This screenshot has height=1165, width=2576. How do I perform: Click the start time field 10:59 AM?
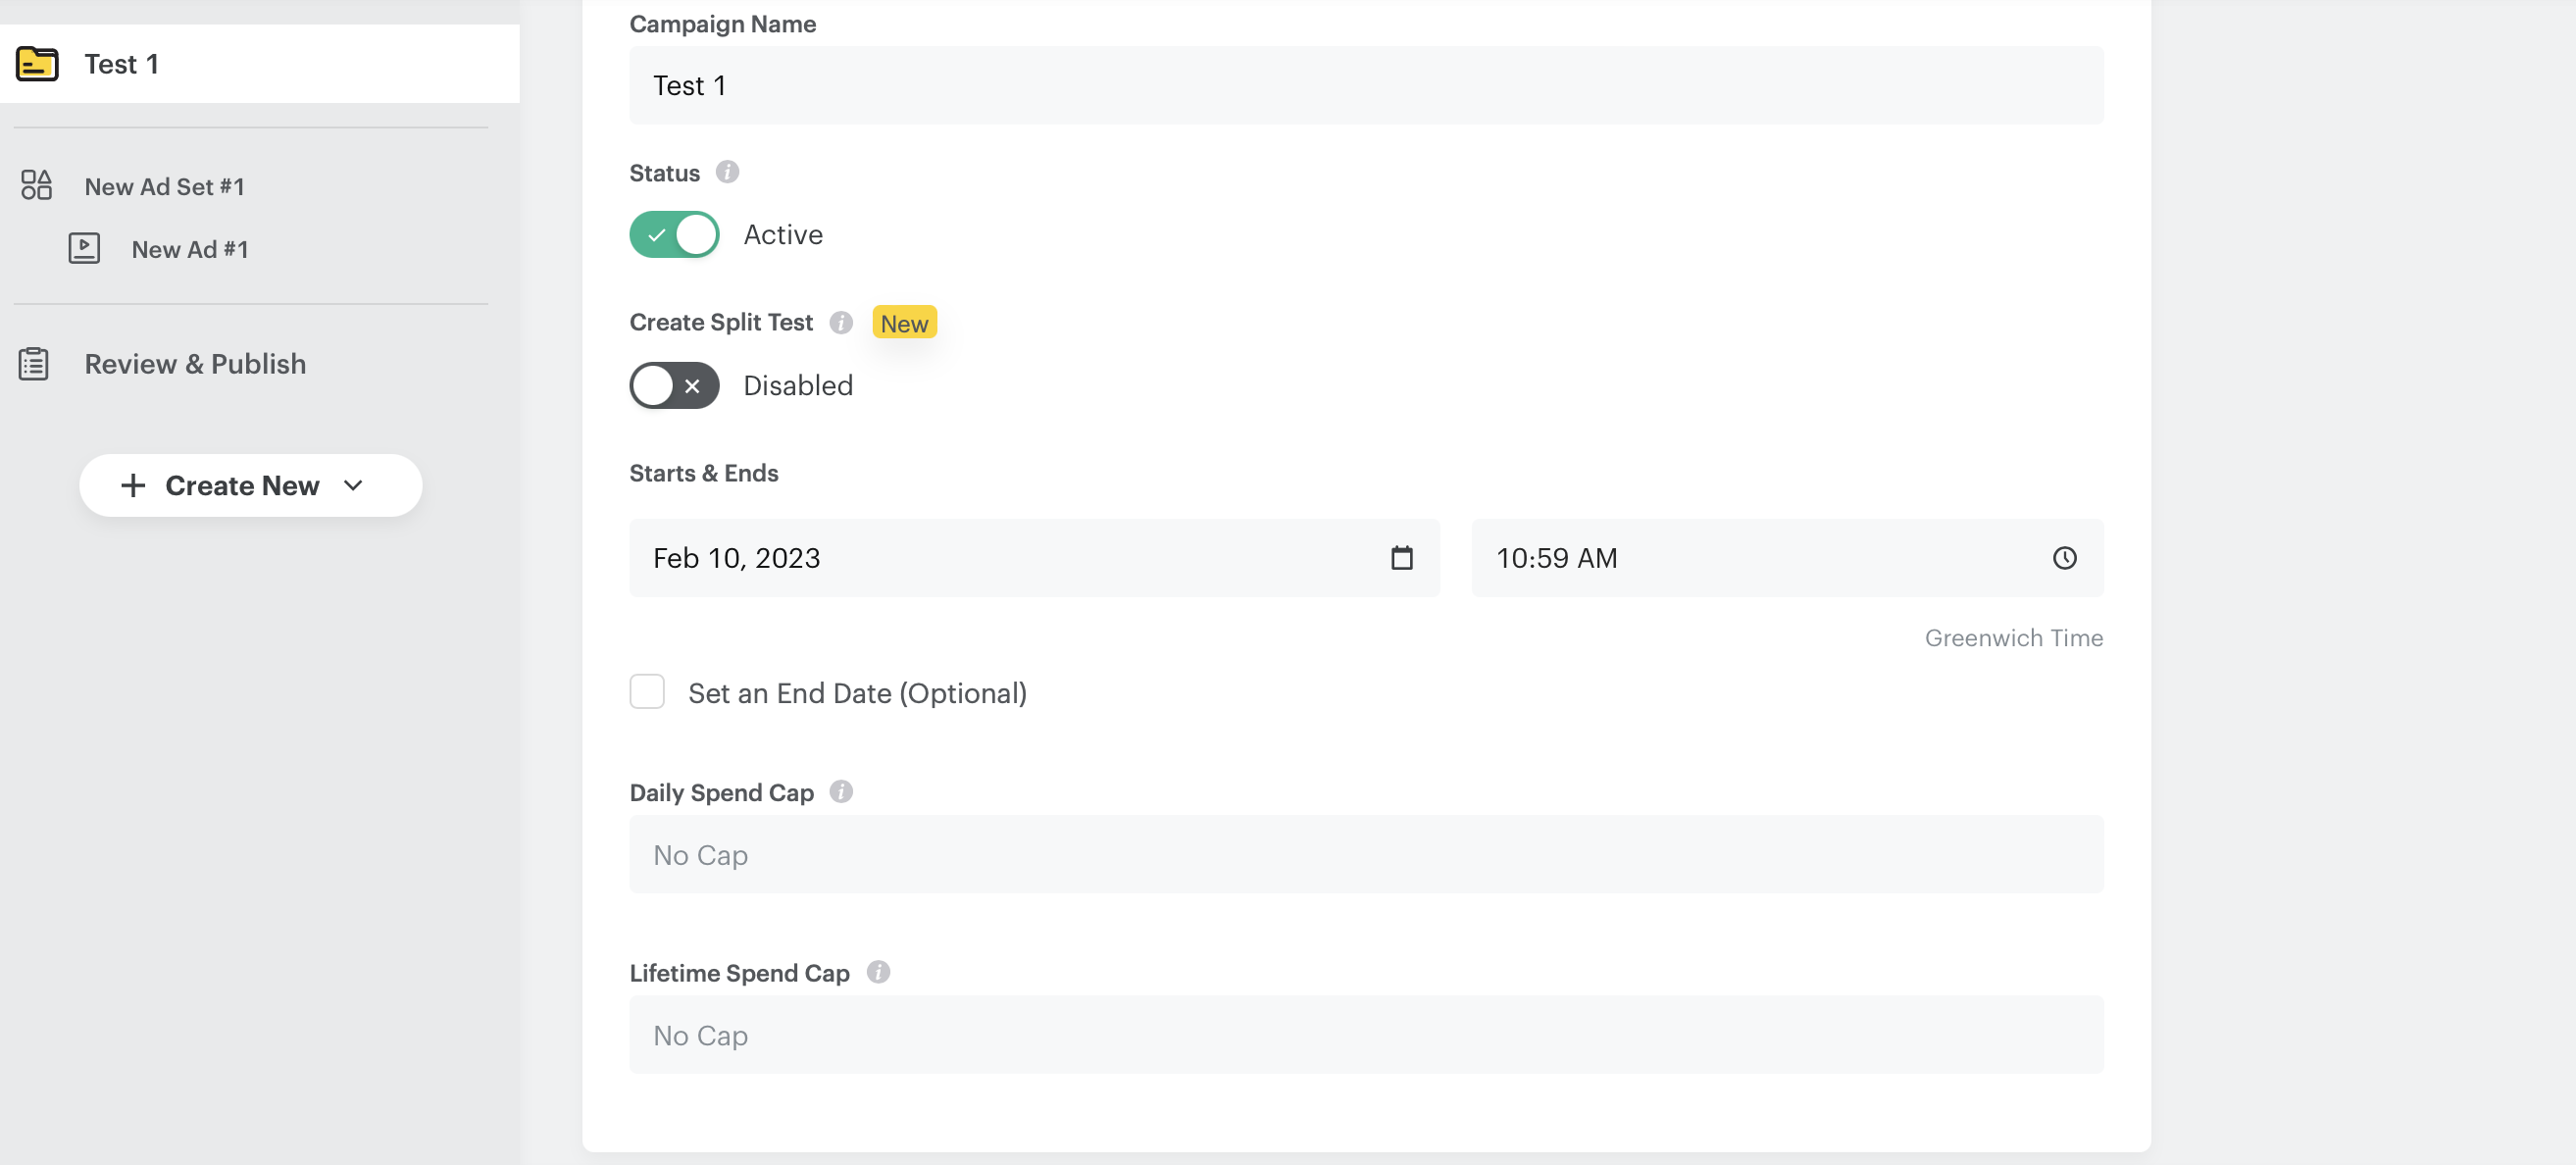point(1787,558)
